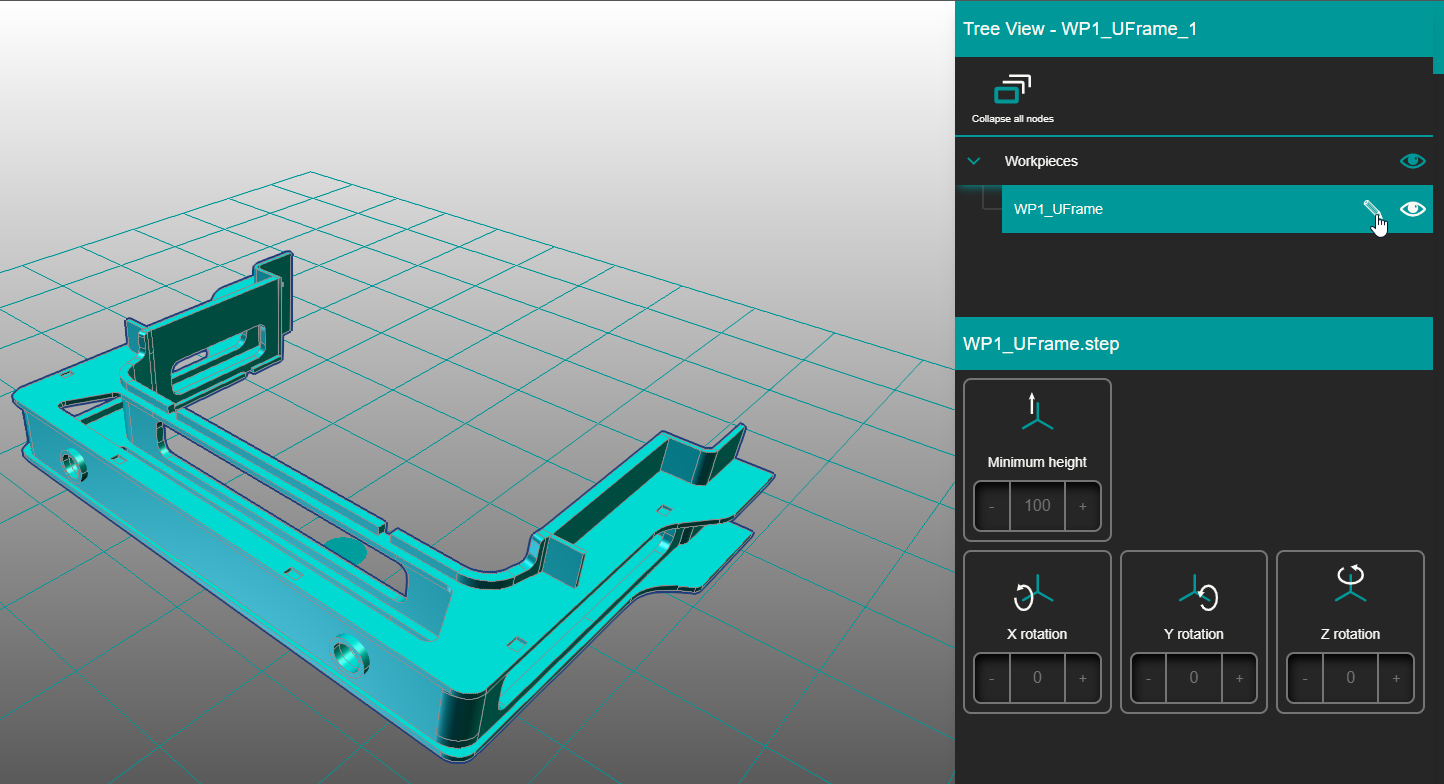Click the Collapse all nodes label
This screenshot has height=784, width=1444.
(1013, 118)
